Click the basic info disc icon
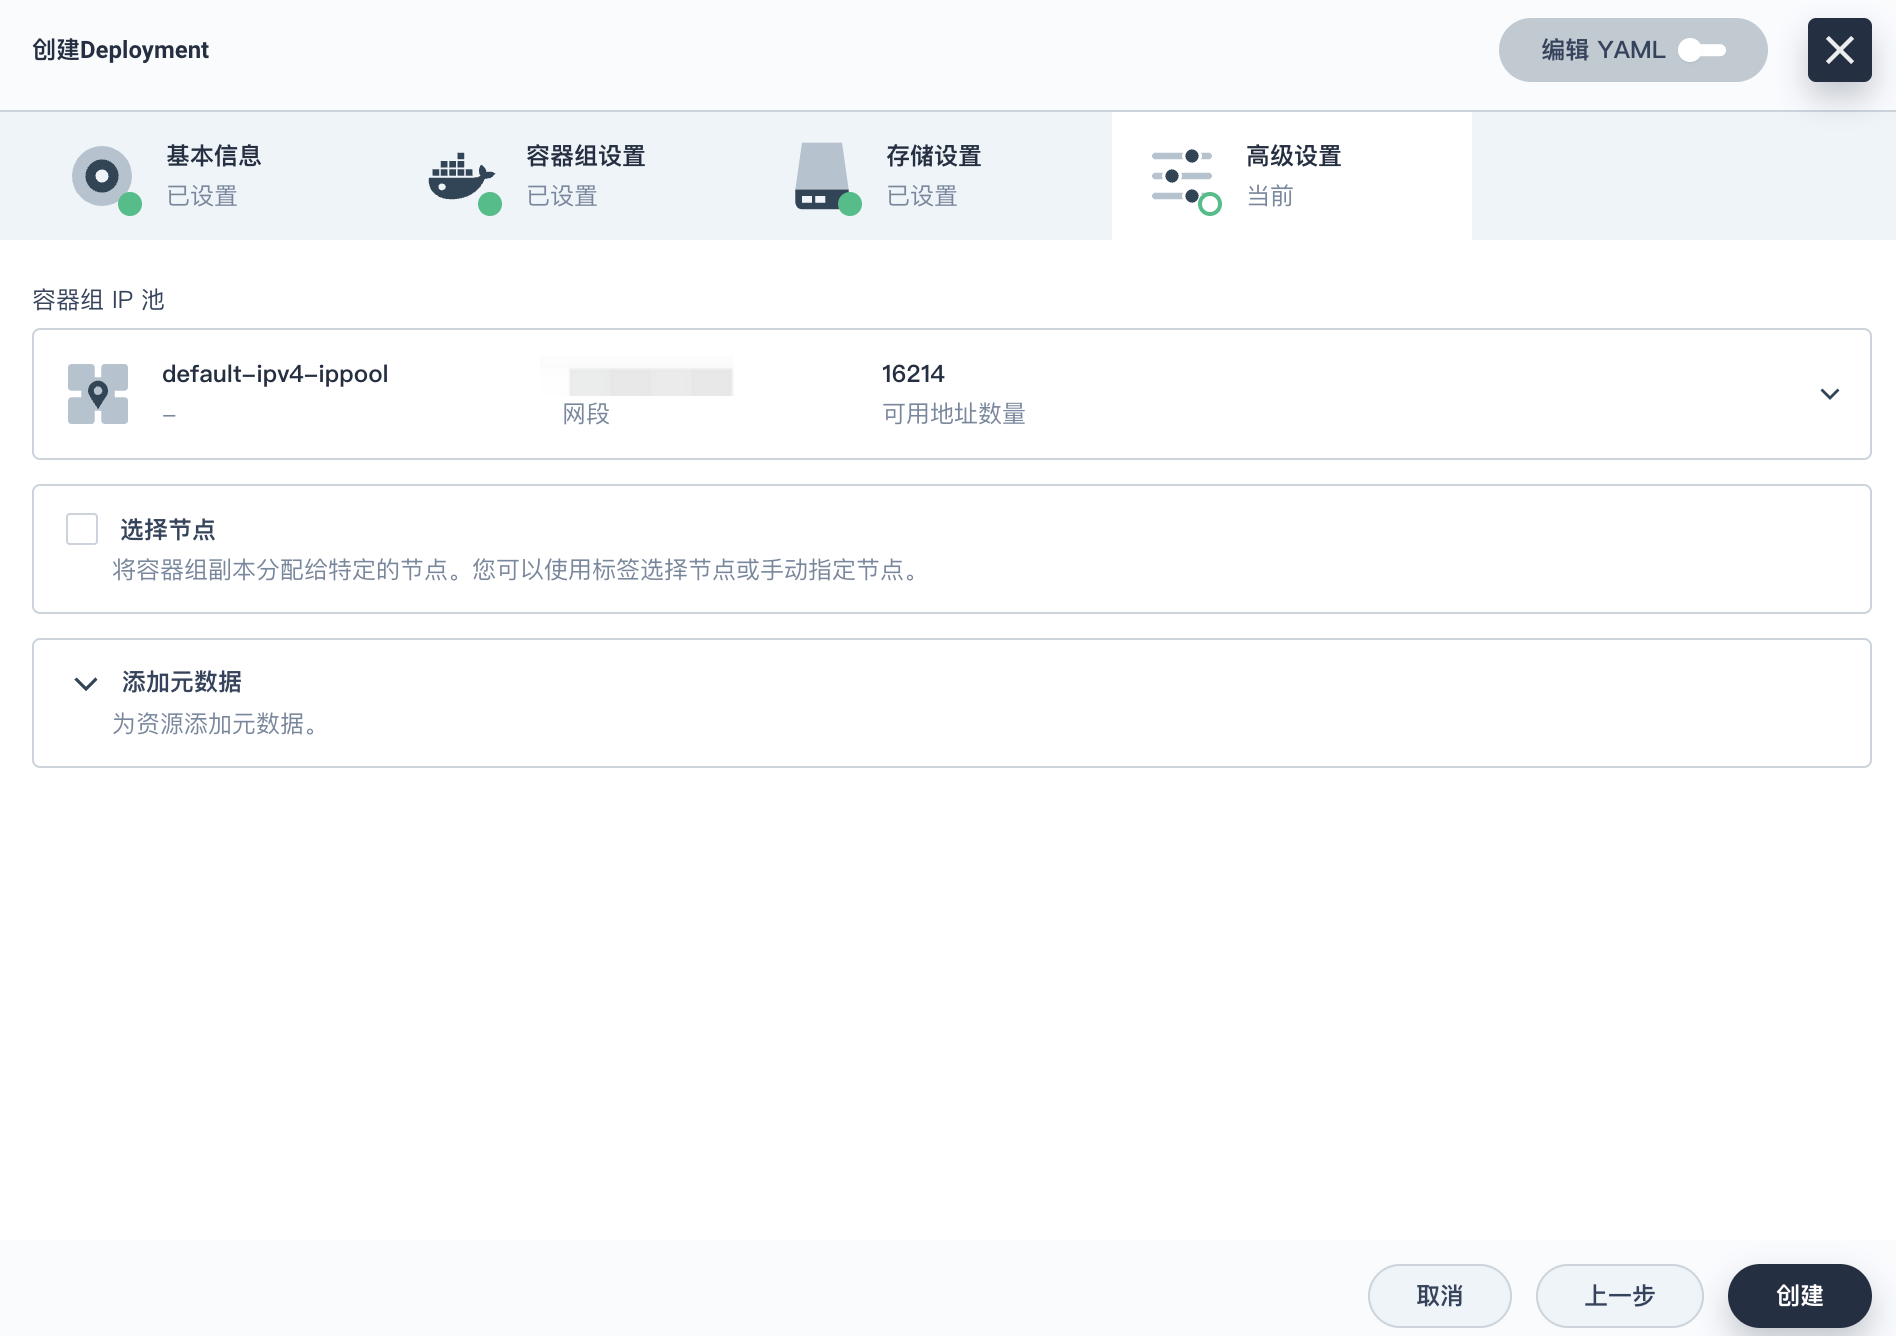Viewport: 1896px width, 1336px height. 102,177
